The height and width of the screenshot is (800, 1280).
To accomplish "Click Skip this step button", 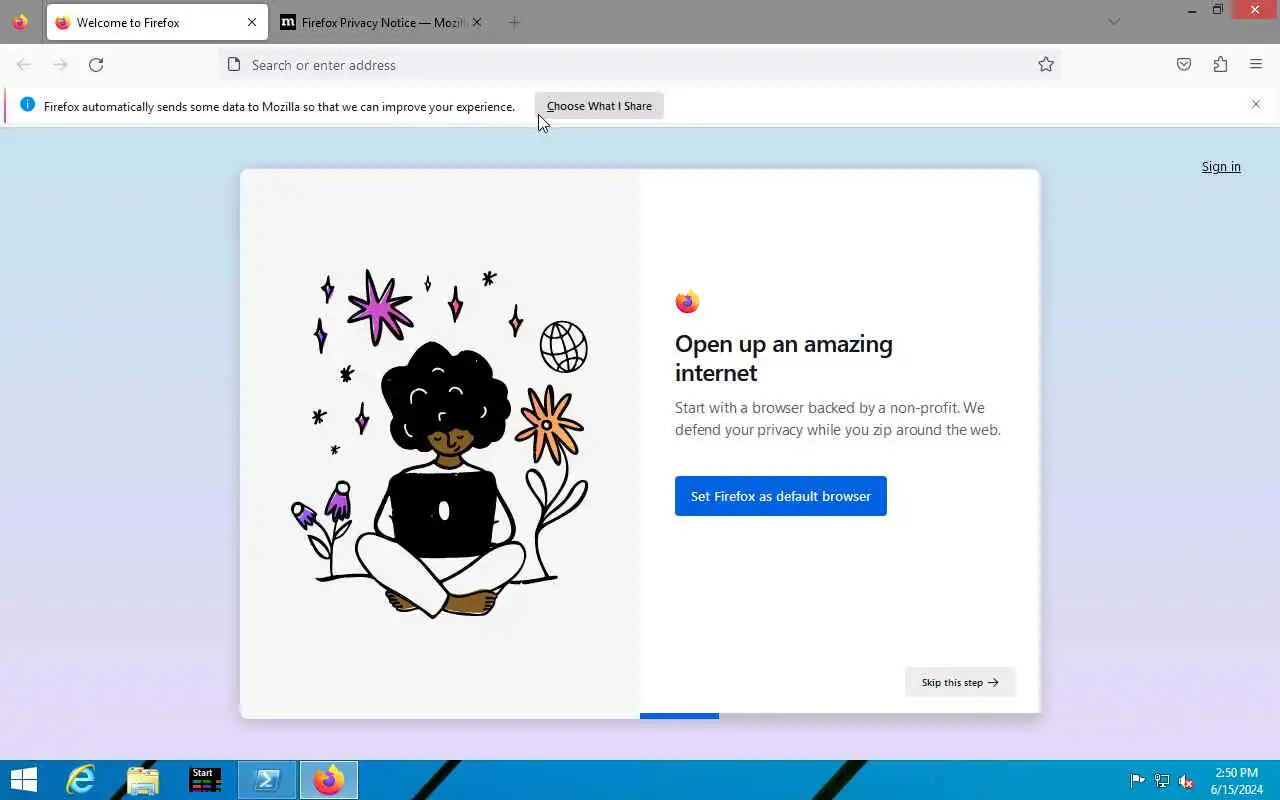I will pyautogui.click(x=960, y=682).
